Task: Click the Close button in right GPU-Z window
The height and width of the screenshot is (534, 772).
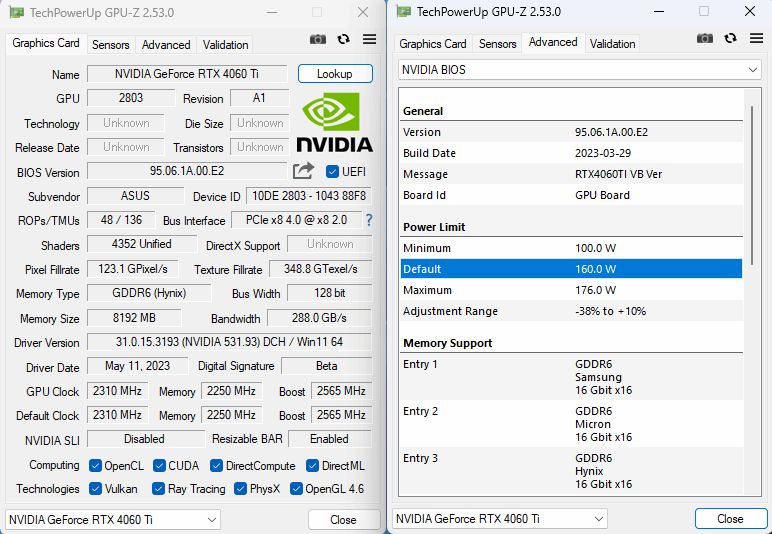Action: (x=730, y=519)
